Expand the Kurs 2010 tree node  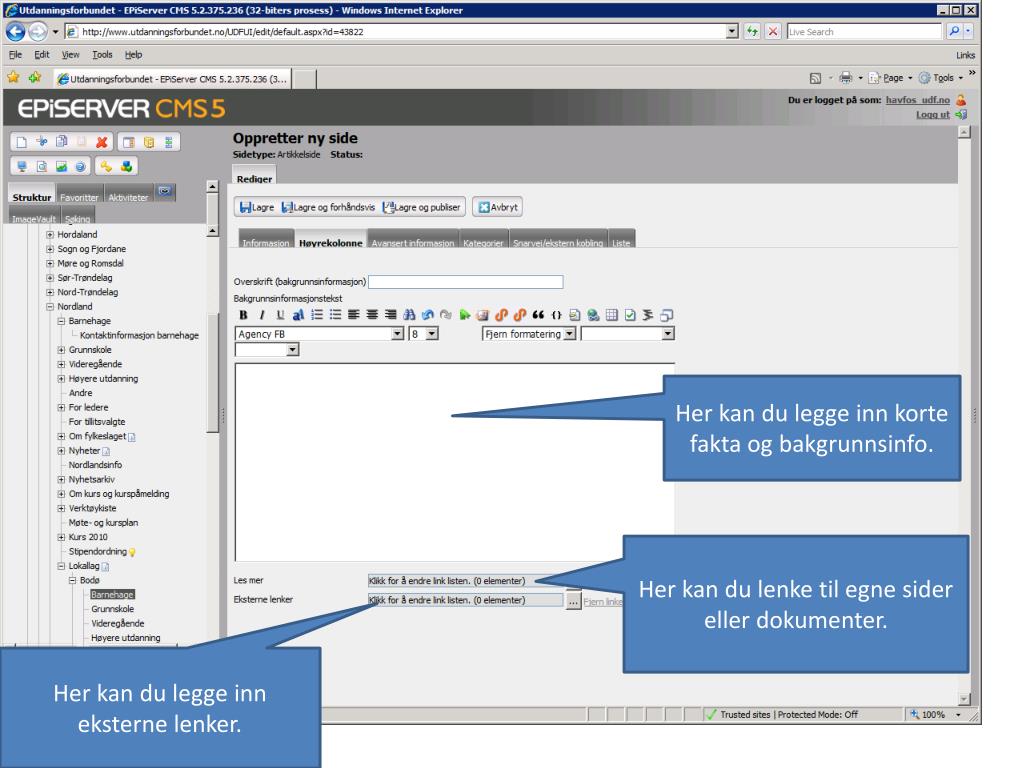click(x=61, y=537)
